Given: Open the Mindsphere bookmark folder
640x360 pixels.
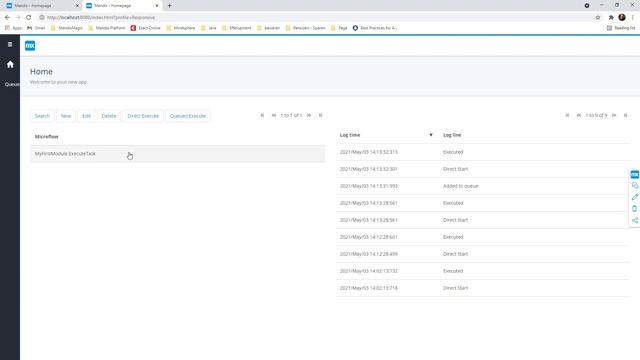Looking at the screenshot, I should point(180,28).
